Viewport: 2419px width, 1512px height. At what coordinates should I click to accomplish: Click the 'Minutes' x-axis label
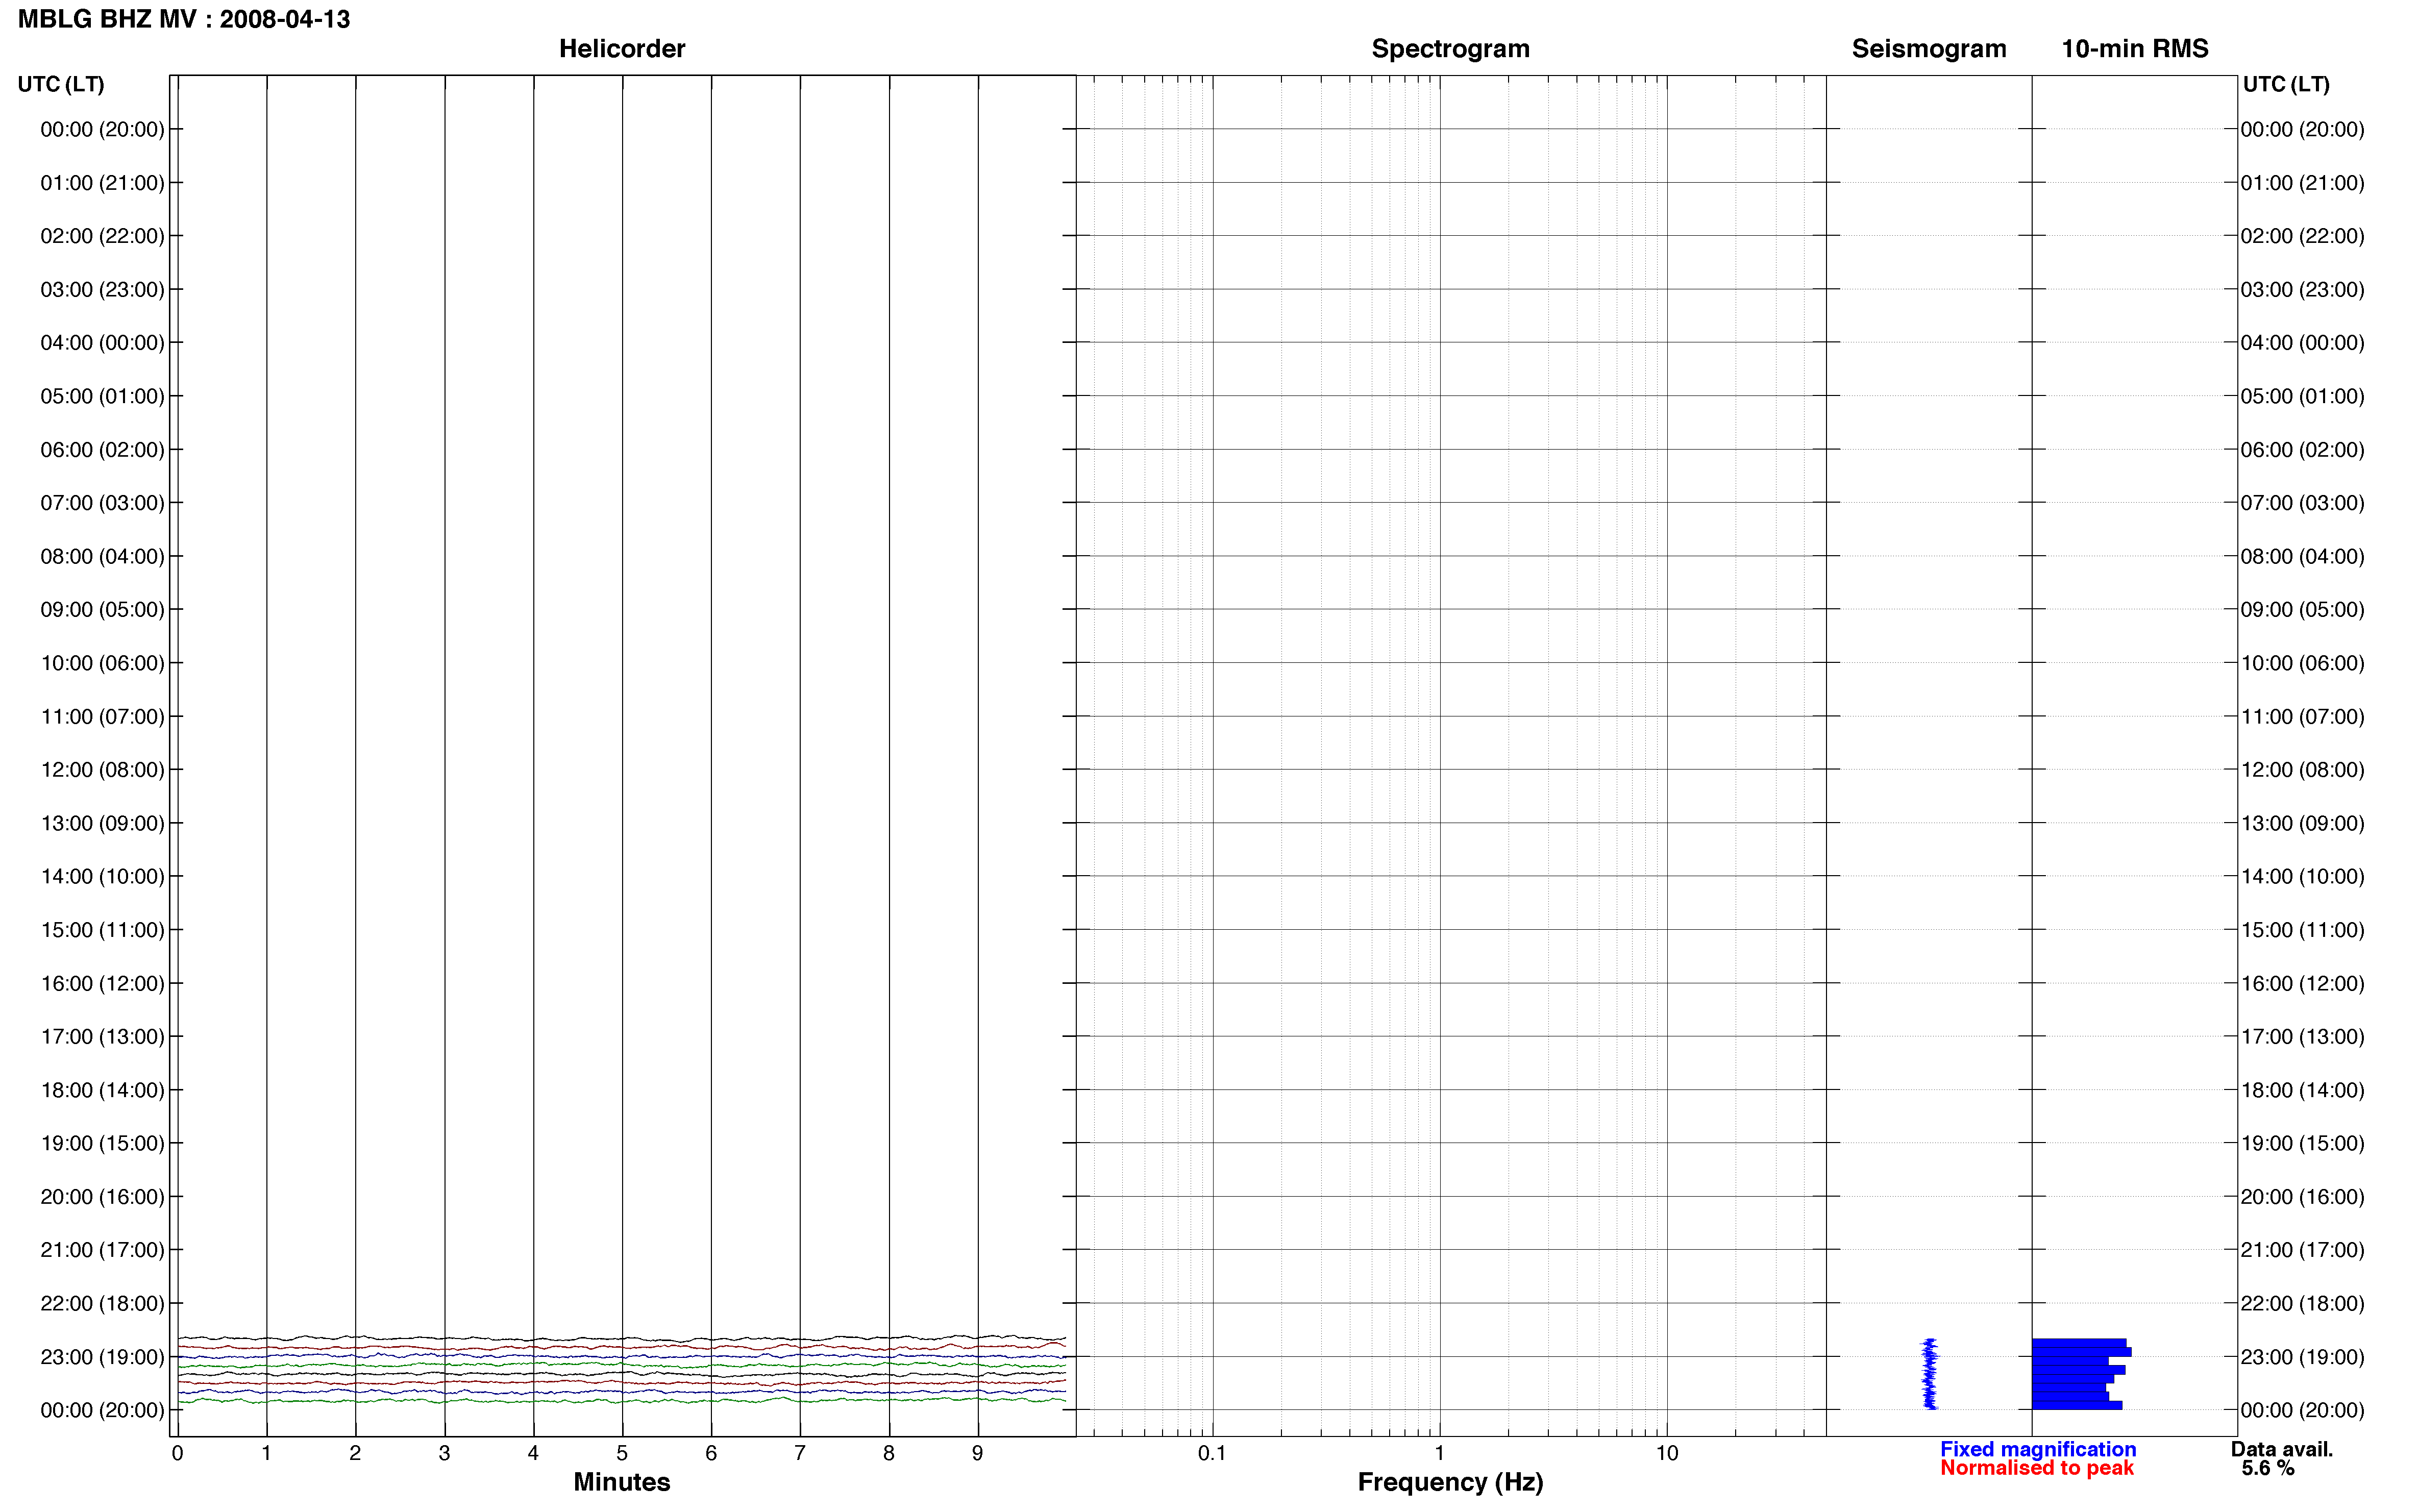tap(621, 1482)
